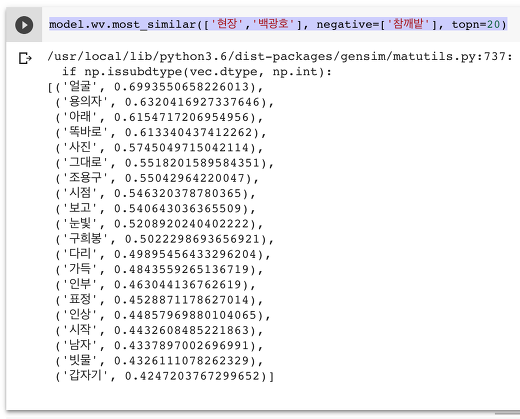Image resolution: width=520 pixels, height=419 pixels.
Task: Click the output toggle icon beside results
Action: point(25,58)
